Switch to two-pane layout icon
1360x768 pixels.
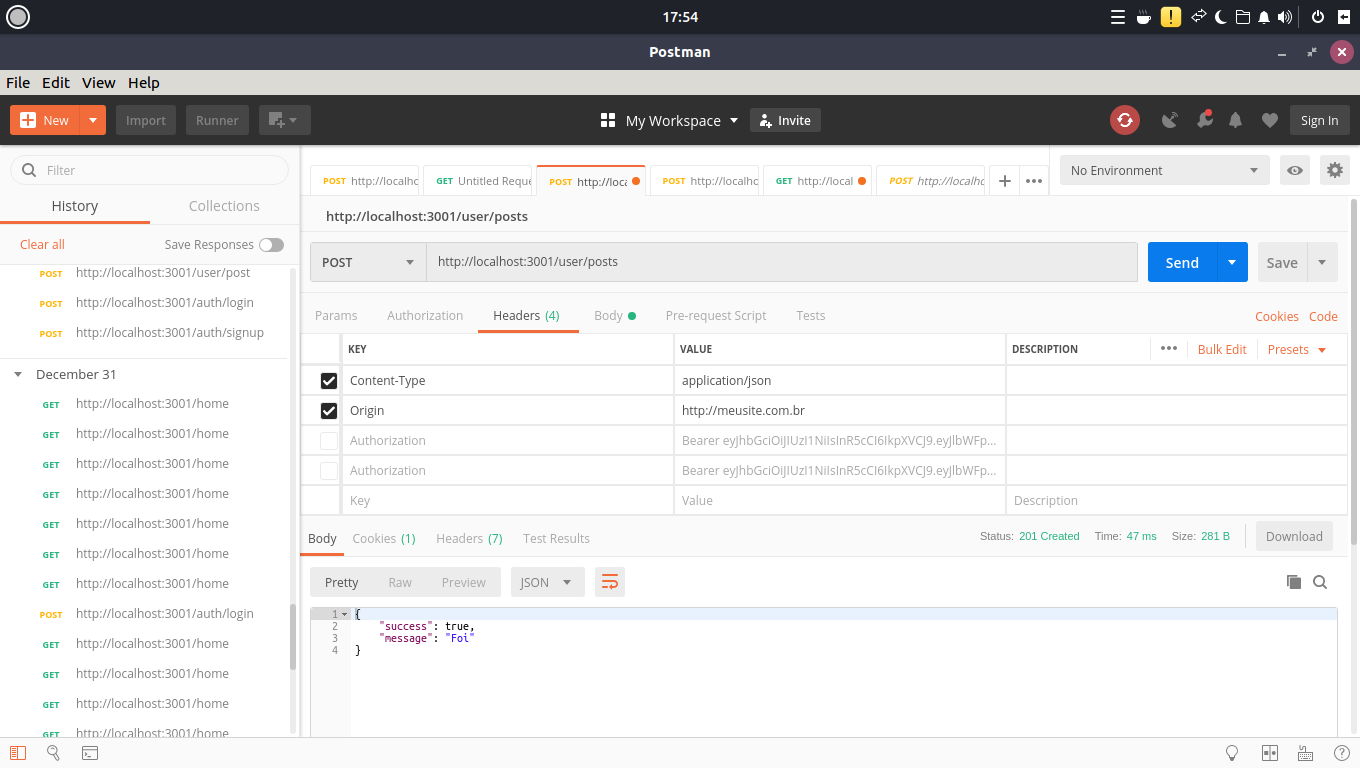pyautogui.click(x=1270, y=753)
